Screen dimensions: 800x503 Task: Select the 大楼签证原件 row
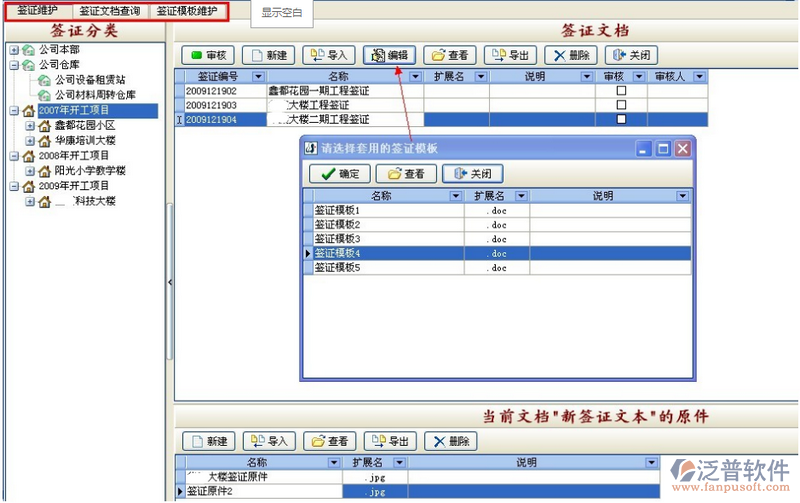tap(418, 477)
